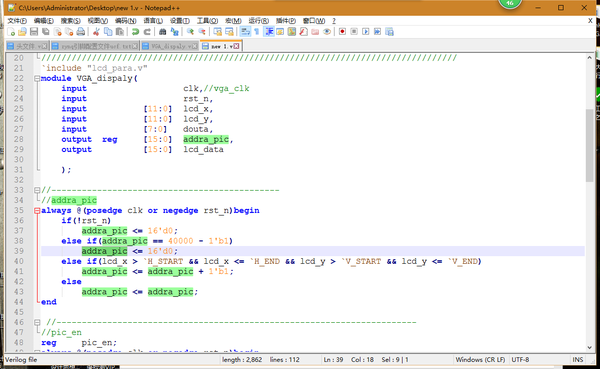This screenshot has height=369, width=600.
Task: Collapse the comment fold at line 33
Action: [x=37, y=190]
